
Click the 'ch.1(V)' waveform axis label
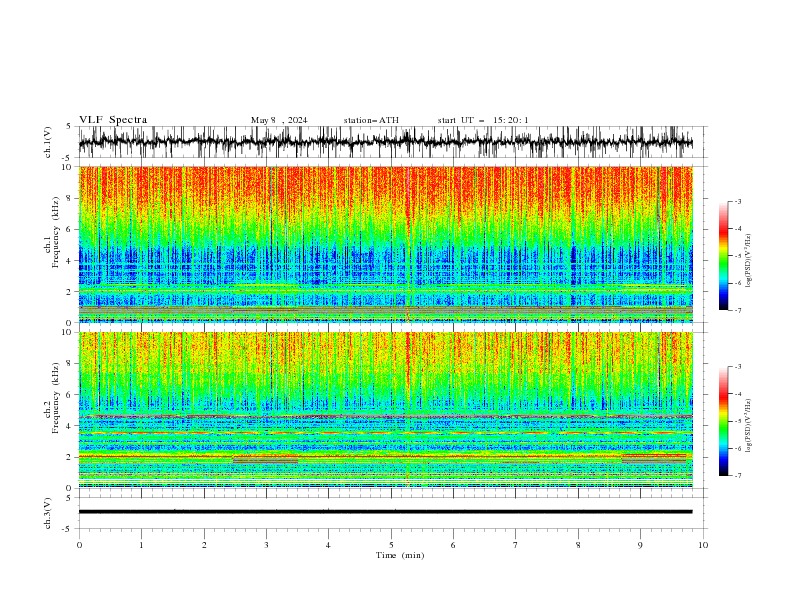coord(48,142)
